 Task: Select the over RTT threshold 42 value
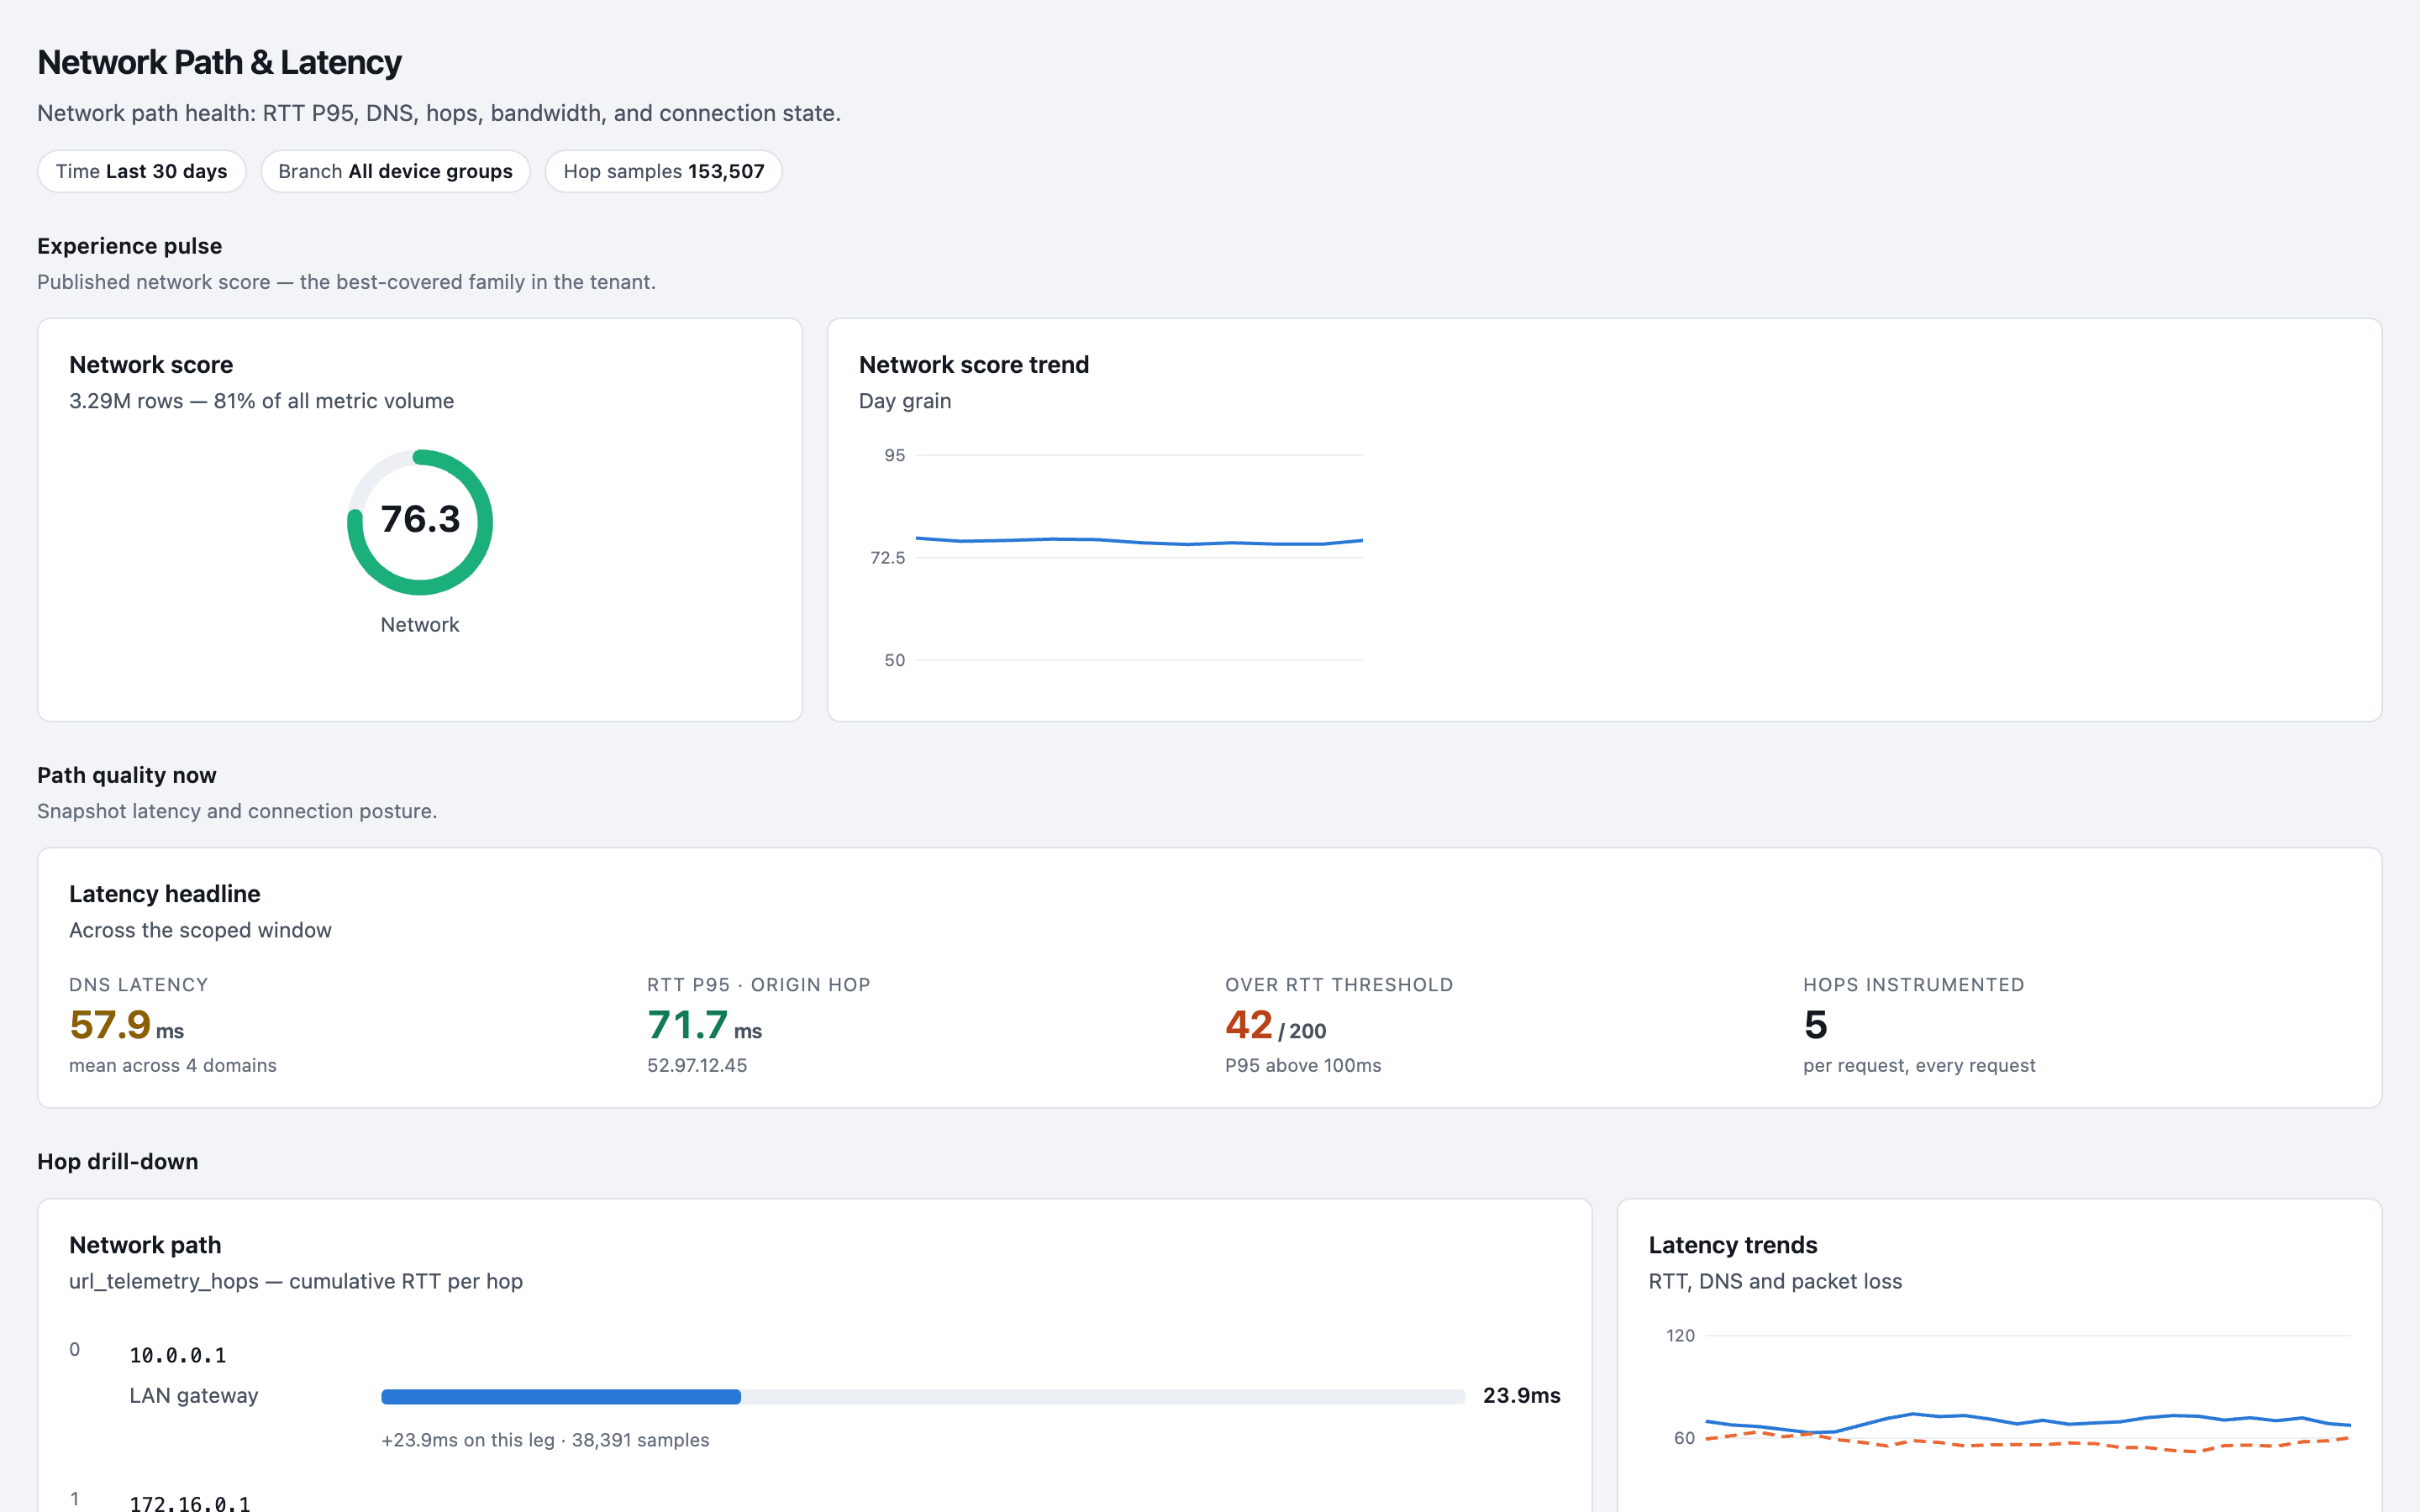(1248, 1025)
